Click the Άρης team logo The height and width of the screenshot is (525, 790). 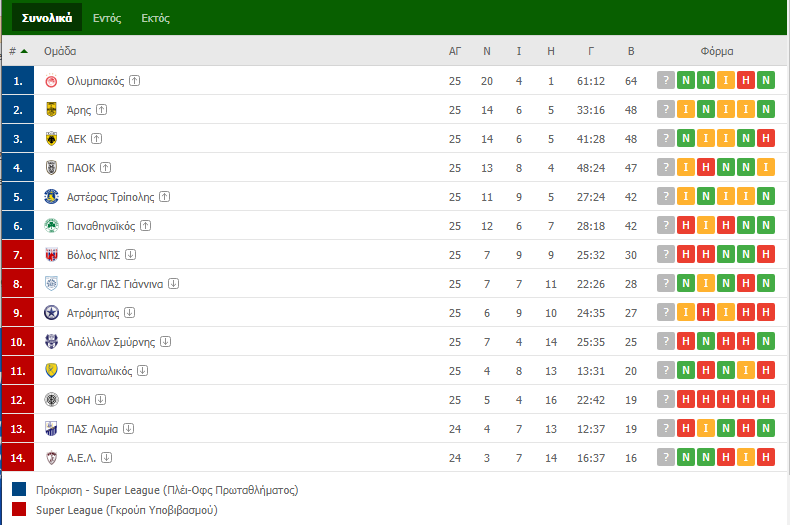51,109
